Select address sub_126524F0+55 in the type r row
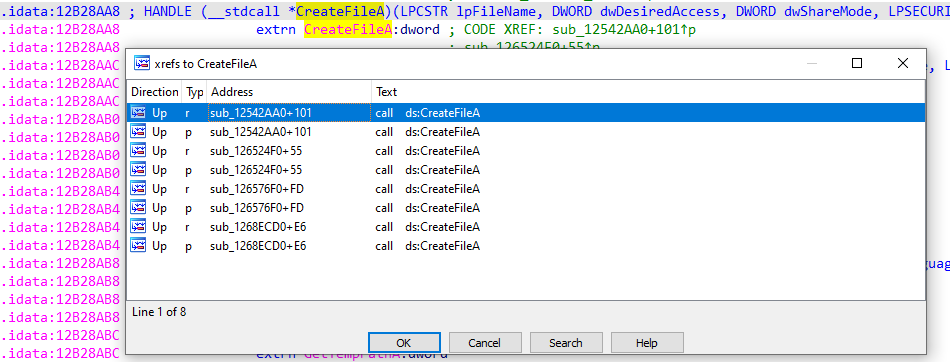This screenshot has height=362, width=950. pyautogui.click(x=256, y=150)
